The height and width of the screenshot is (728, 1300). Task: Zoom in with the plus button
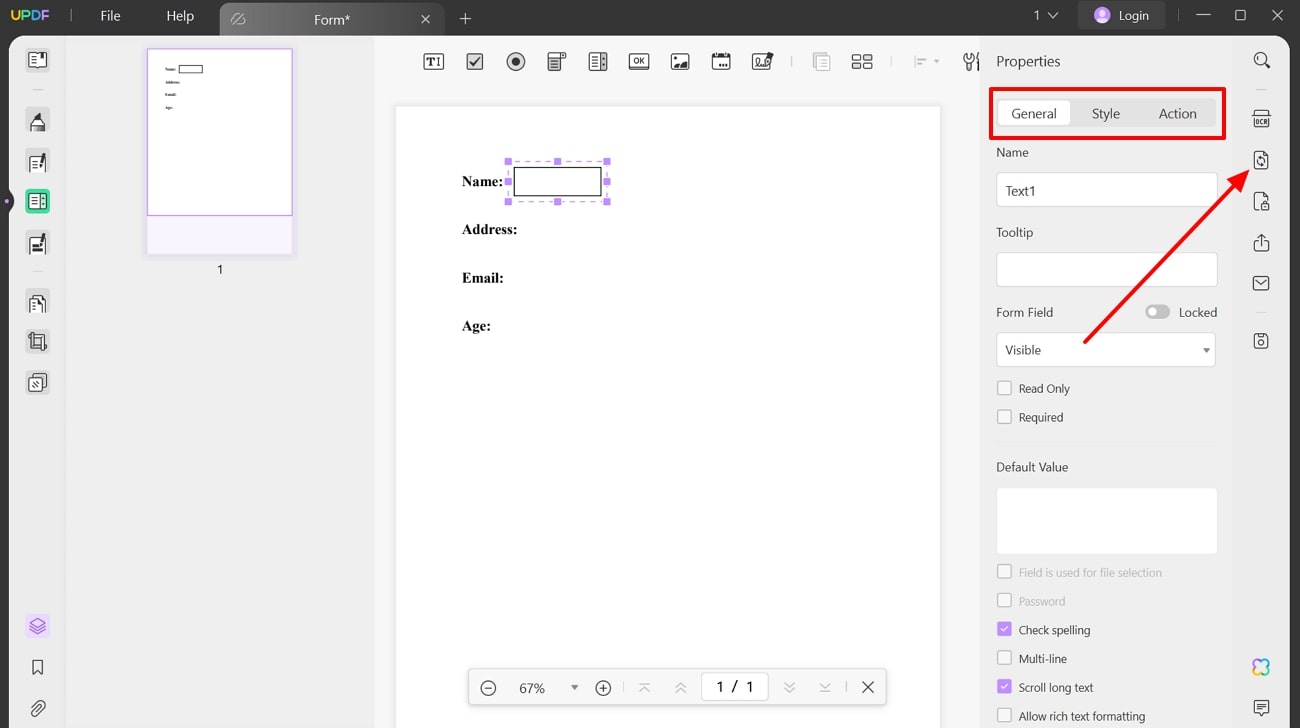click(x=603, y=688)
